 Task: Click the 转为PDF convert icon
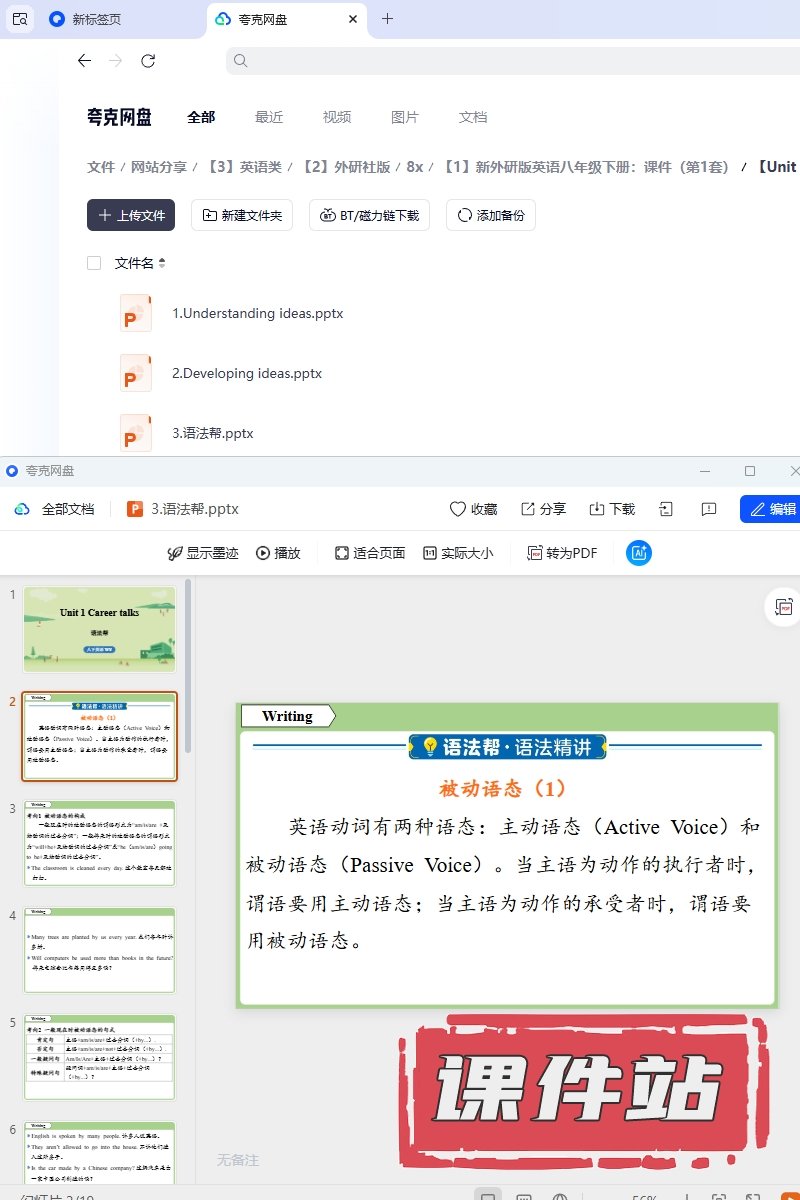tap(535, 553)
